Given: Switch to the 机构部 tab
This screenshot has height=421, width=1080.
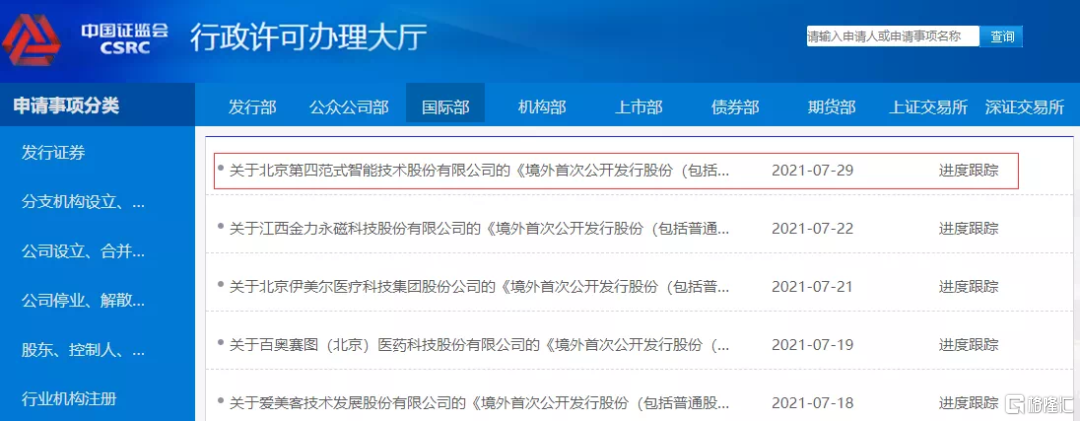Looking at the screenshot, I should pos(542,107).
